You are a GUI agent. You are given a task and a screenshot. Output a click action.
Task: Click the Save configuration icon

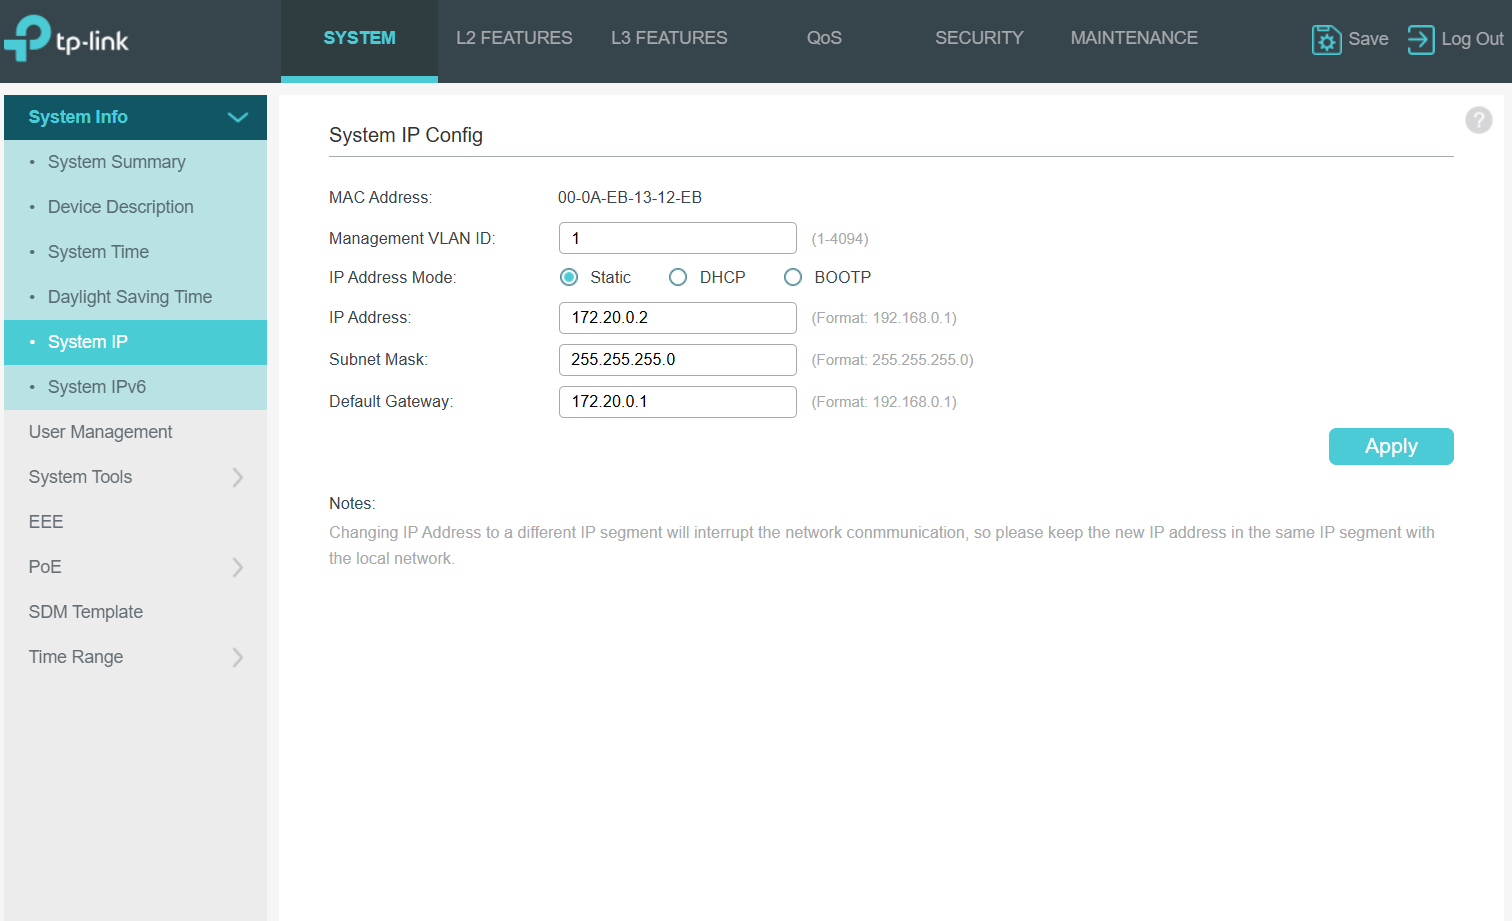1326,39
